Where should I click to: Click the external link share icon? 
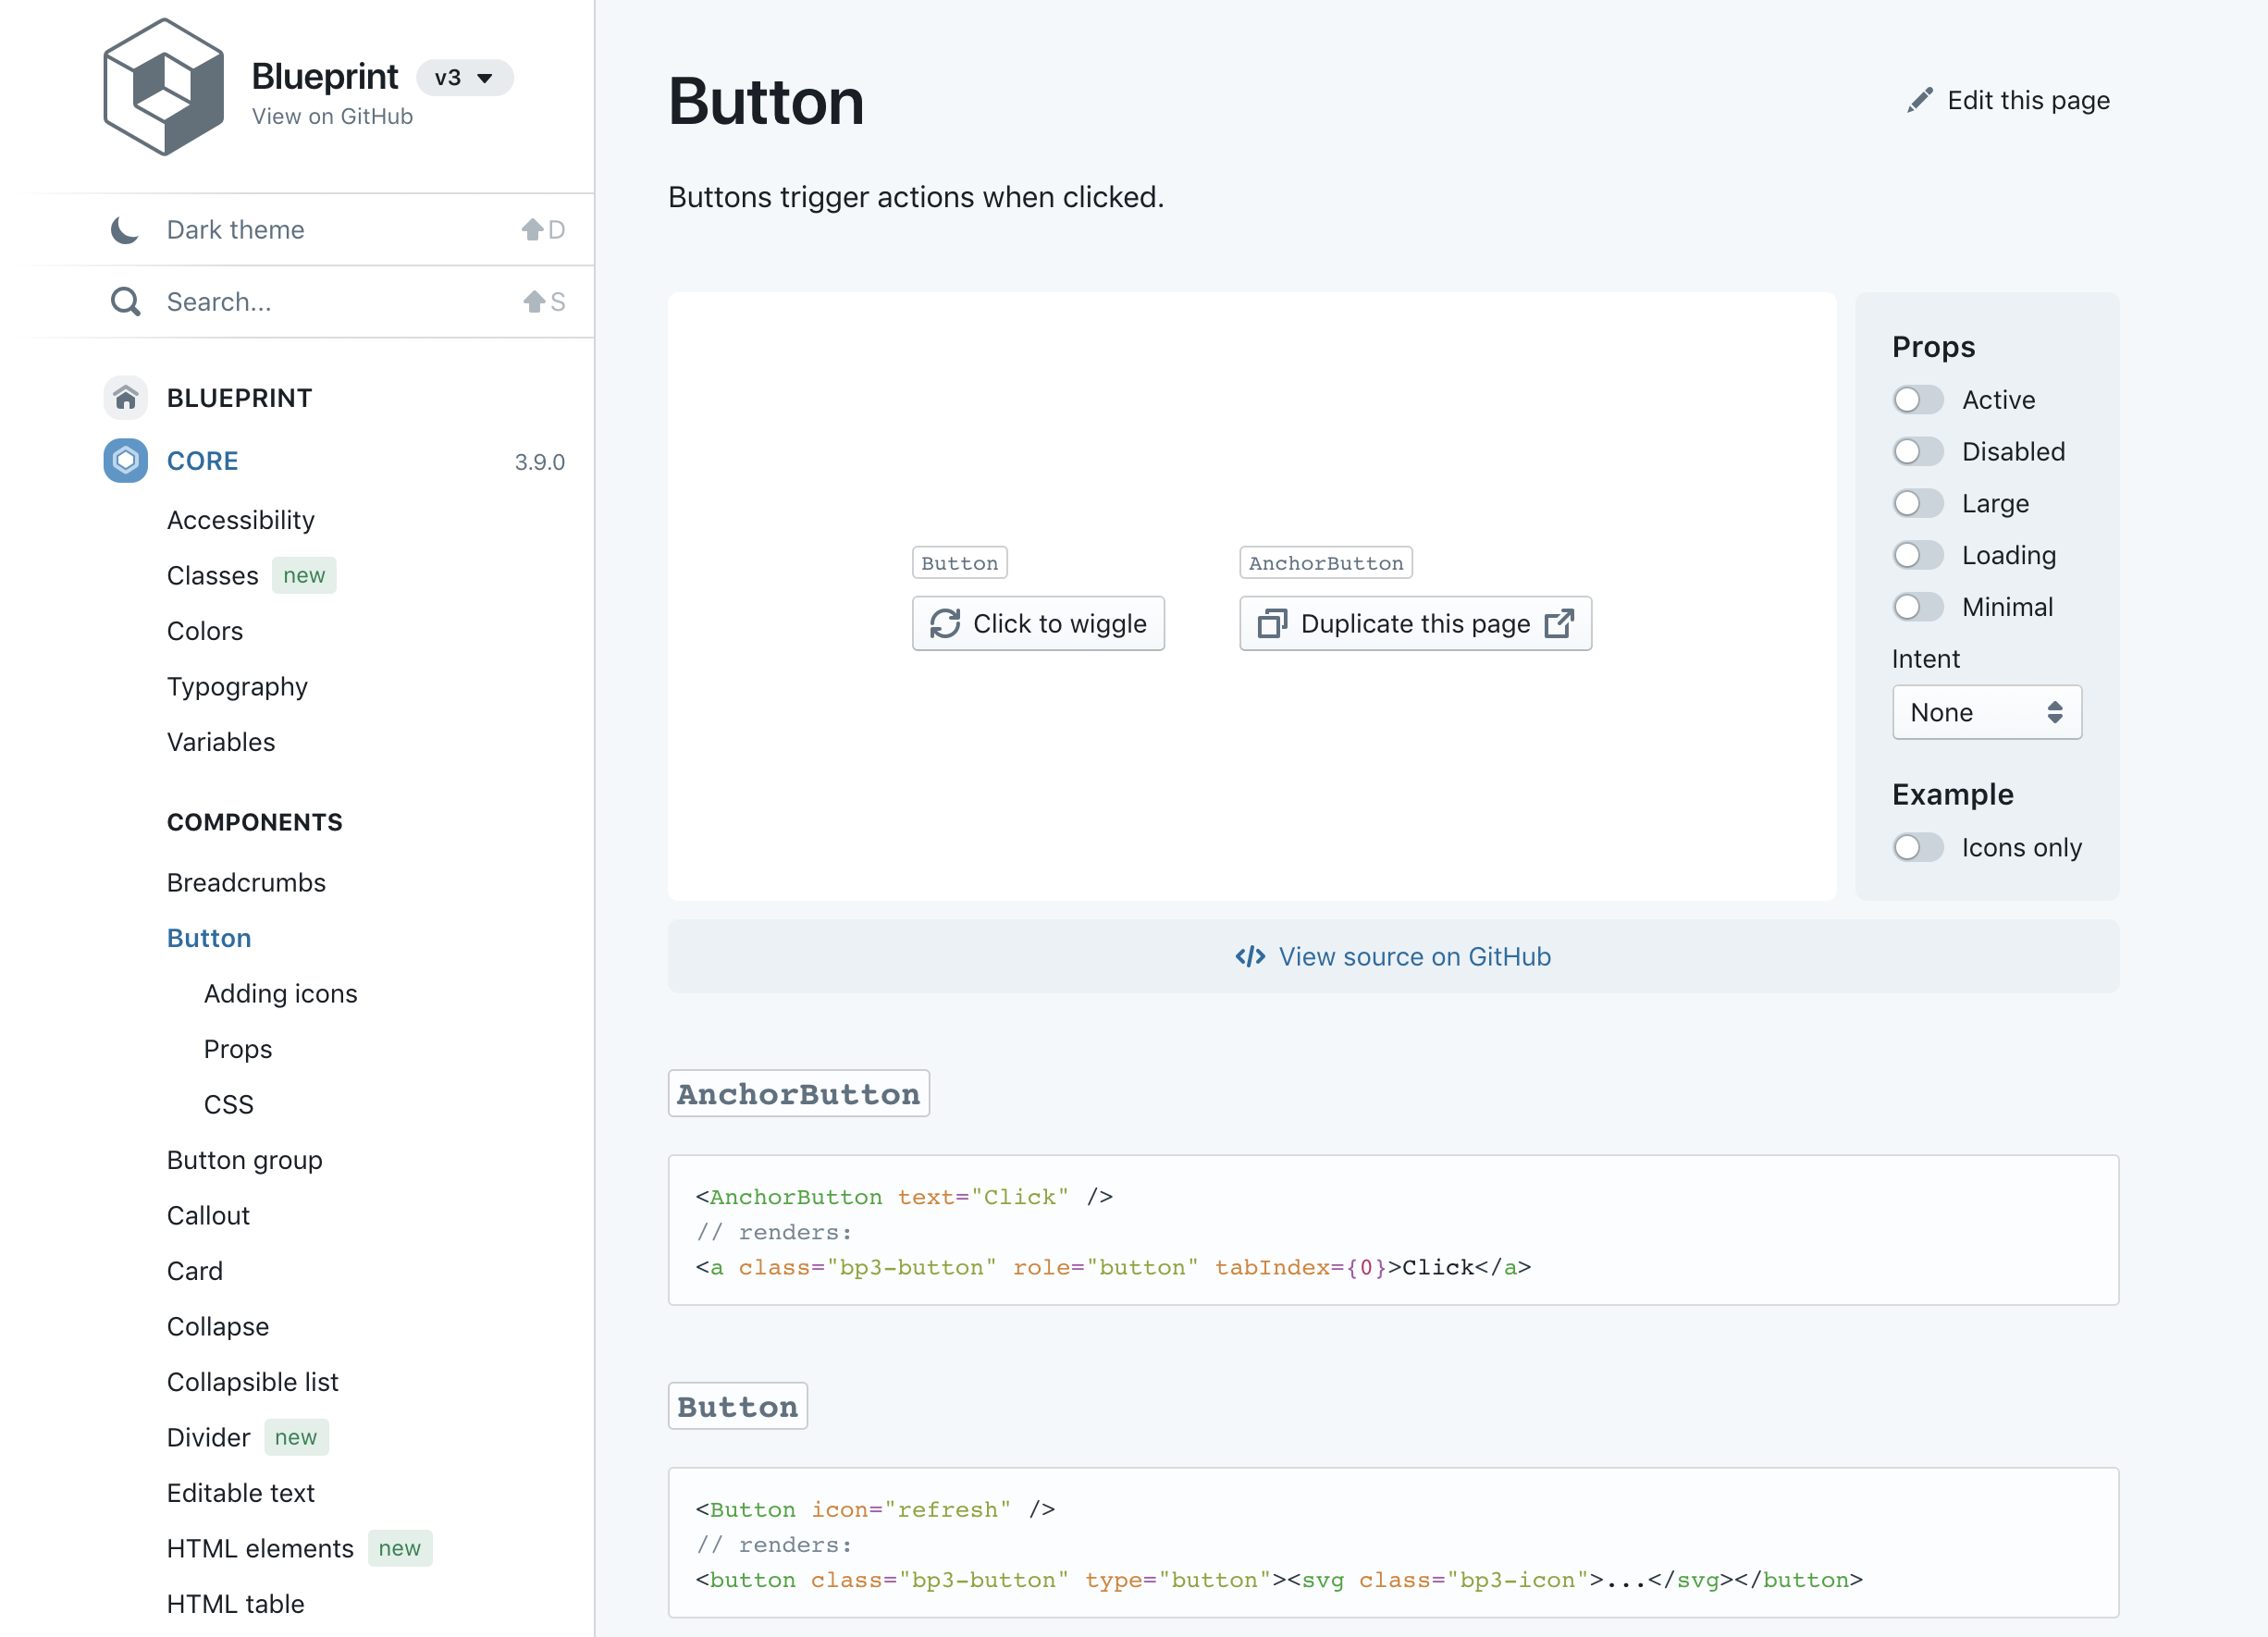(x=1559, y=624)
